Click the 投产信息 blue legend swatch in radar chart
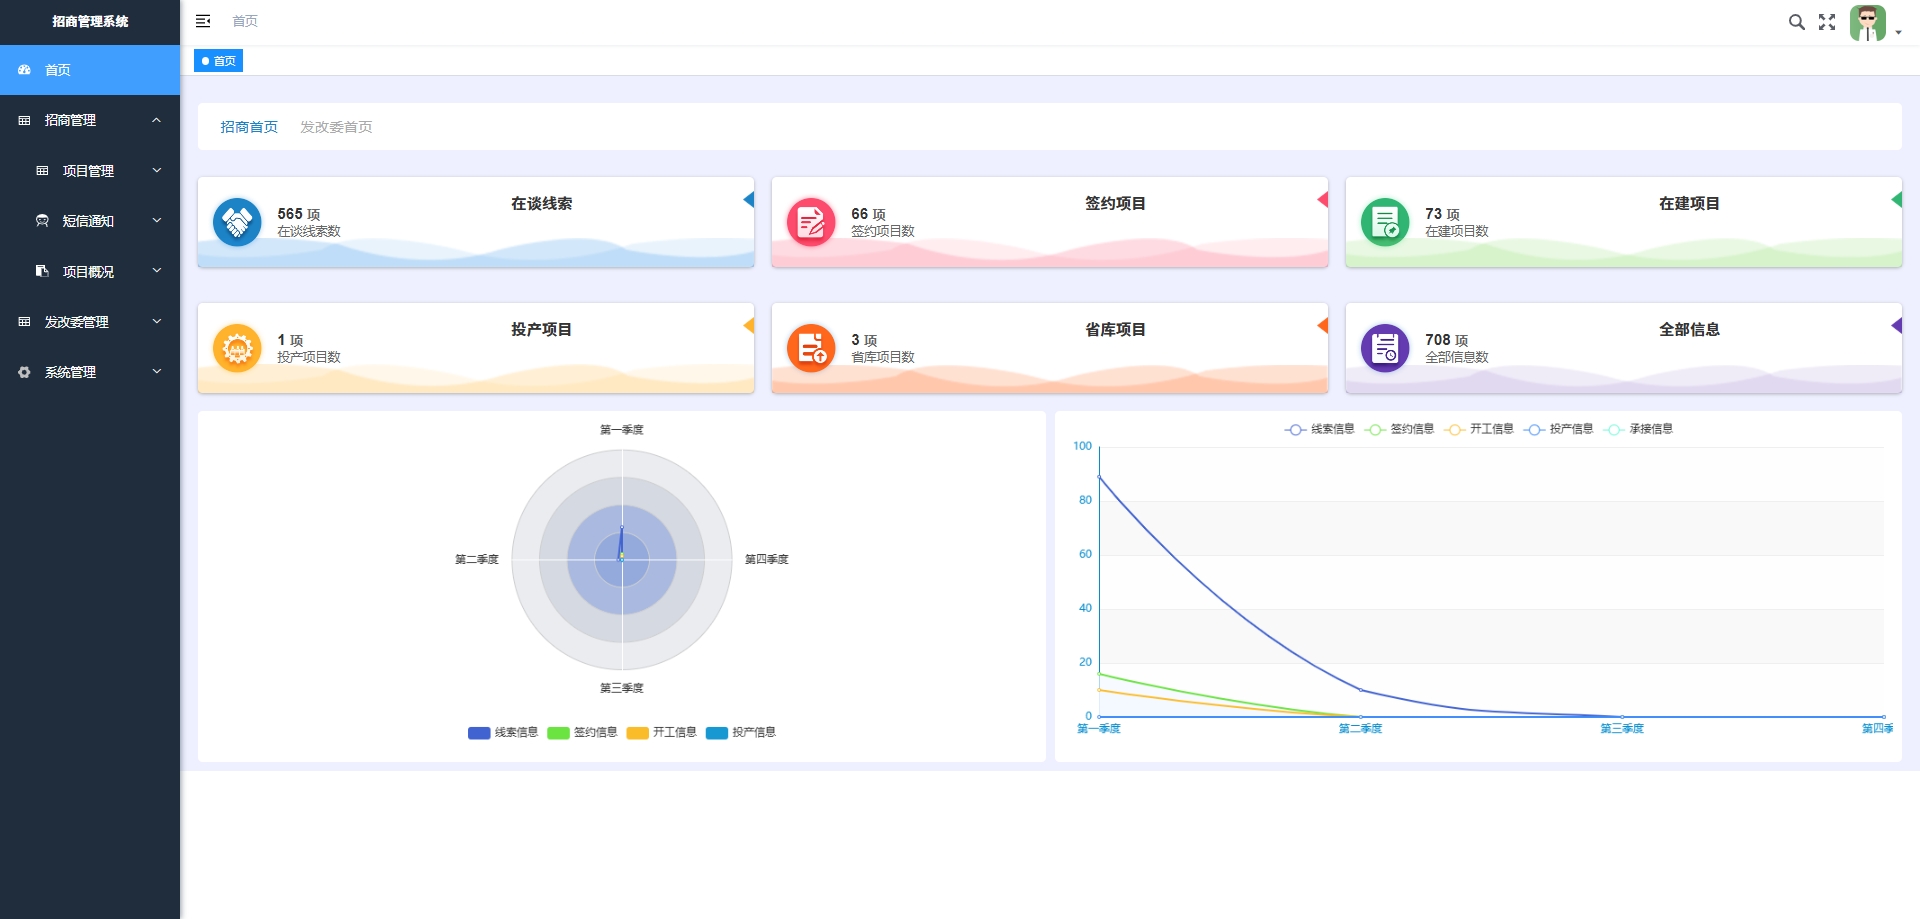The height and width of the screenshot is (919, 1920). point(716,733)
